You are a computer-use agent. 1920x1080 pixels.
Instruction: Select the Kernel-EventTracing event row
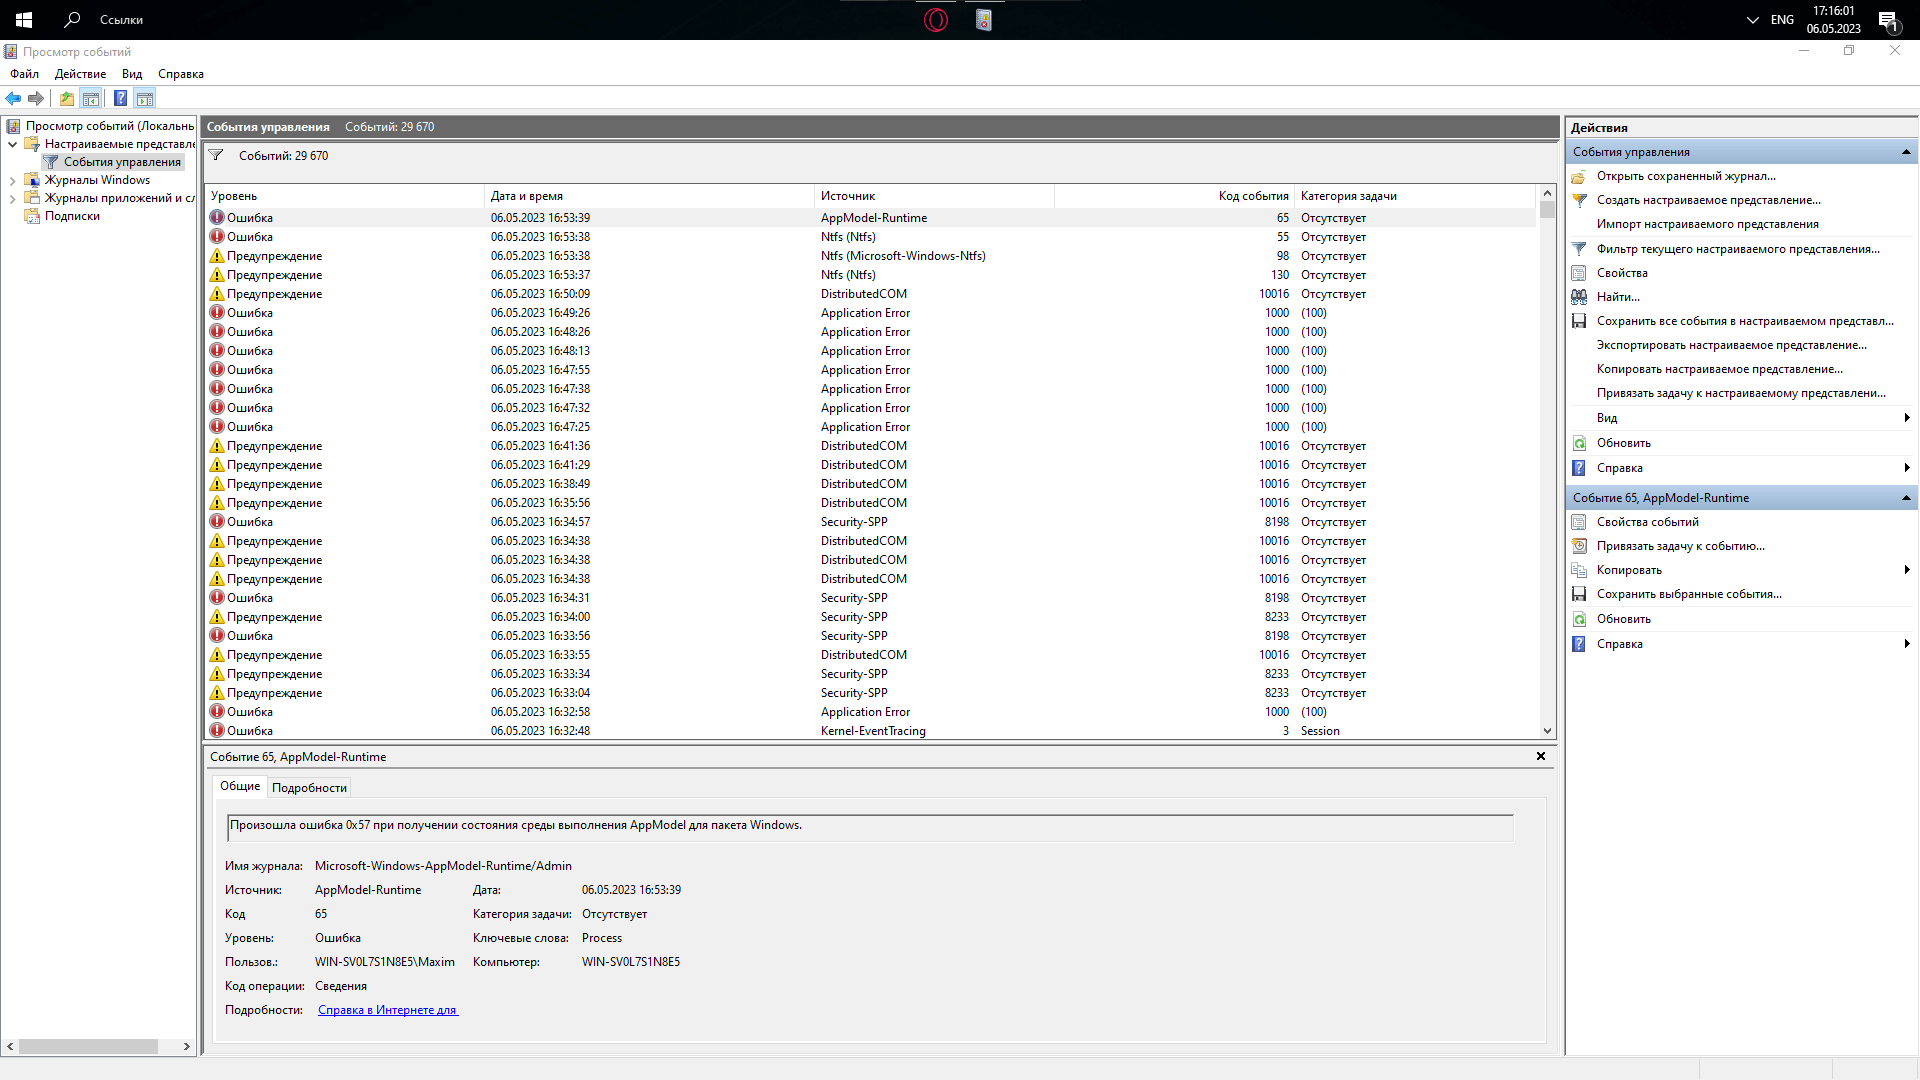pos(870,731)
